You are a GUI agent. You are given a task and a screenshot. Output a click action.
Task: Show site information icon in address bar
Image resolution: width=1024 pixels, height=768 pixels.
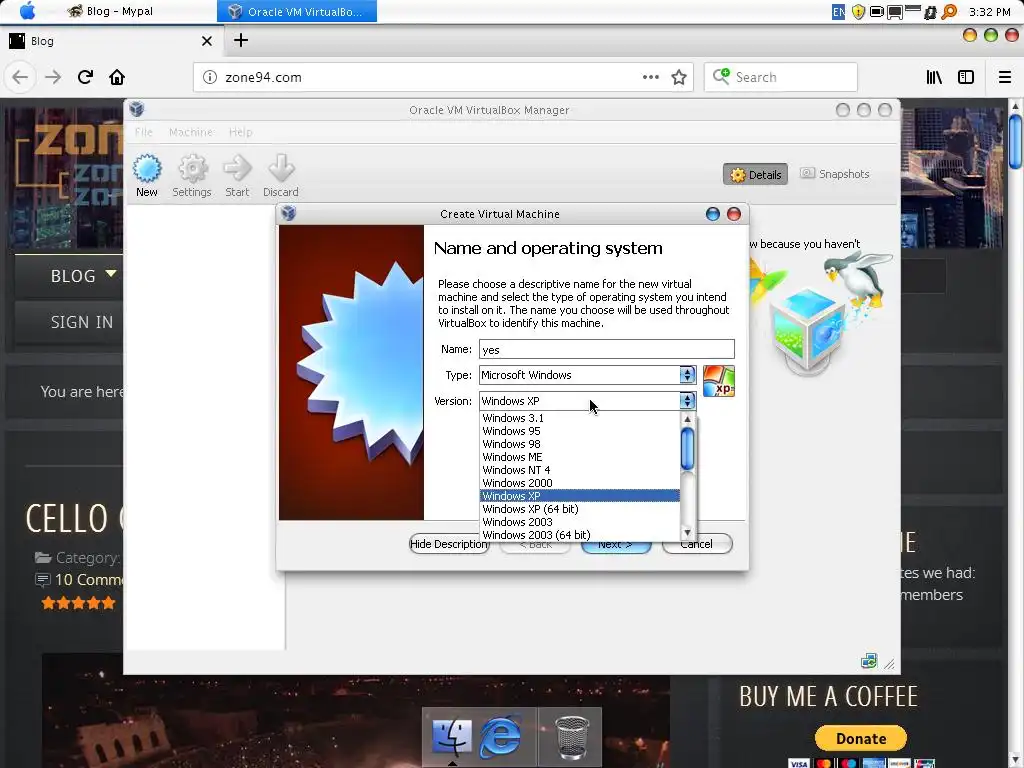pyautogui.click(x=210, y=77)
